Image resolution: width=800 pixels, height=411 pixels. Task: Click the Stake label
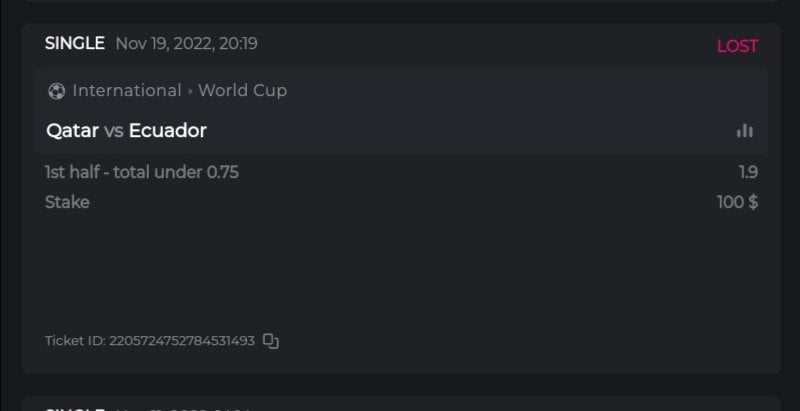coord(67,202)
